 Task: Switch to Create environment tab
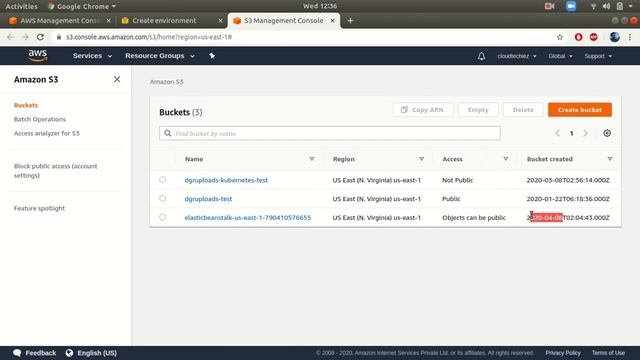point(172,20)
